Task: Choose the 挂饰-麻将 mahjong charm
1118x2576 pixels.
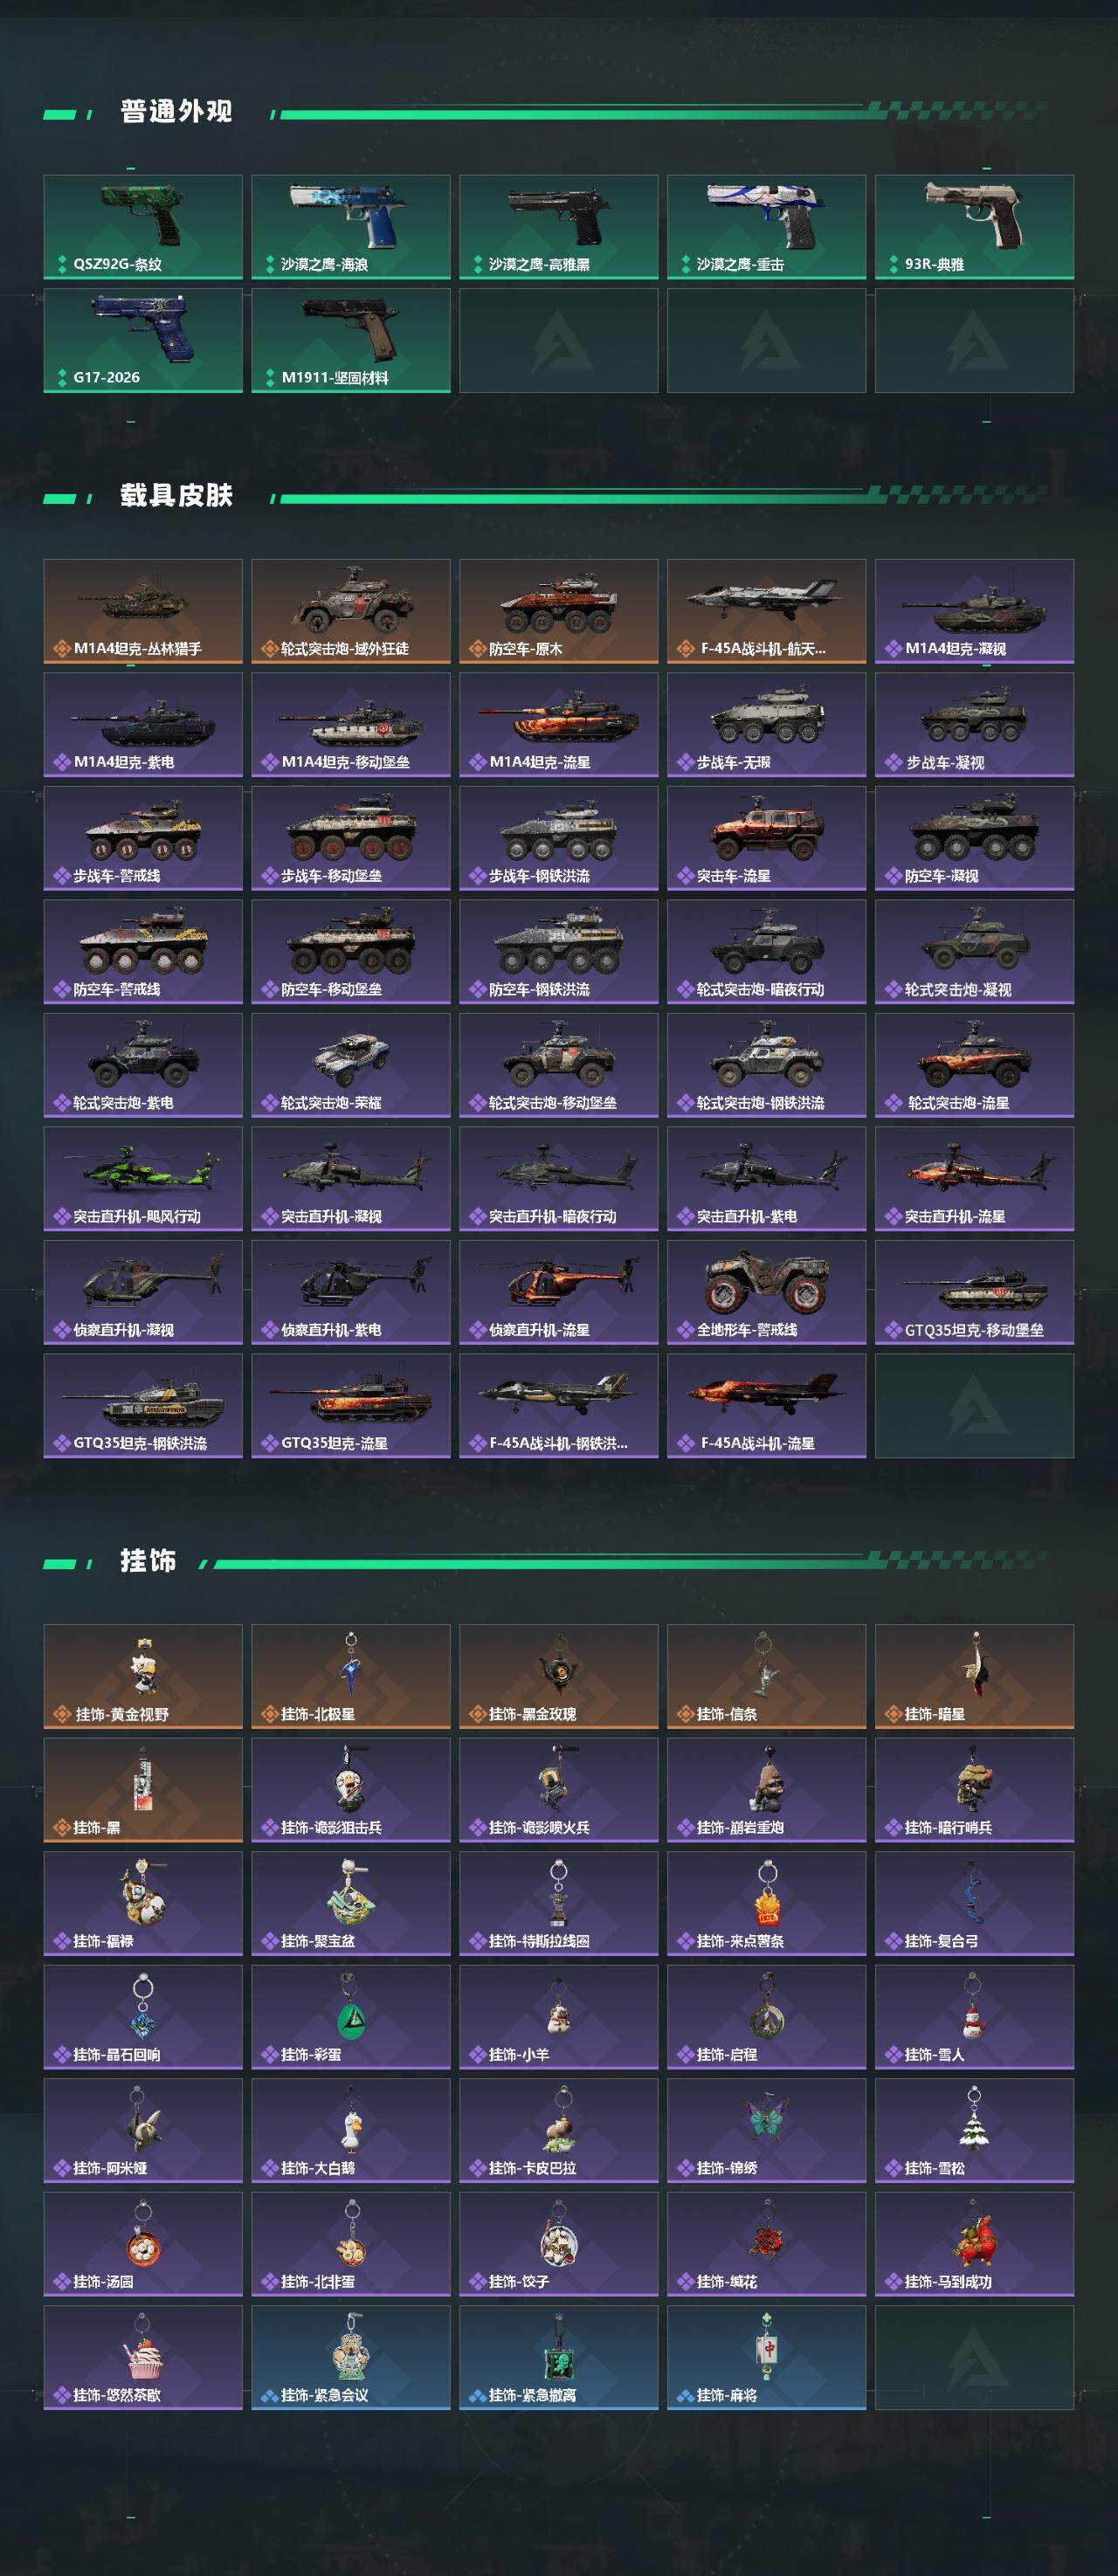Action: point(767,2357)
